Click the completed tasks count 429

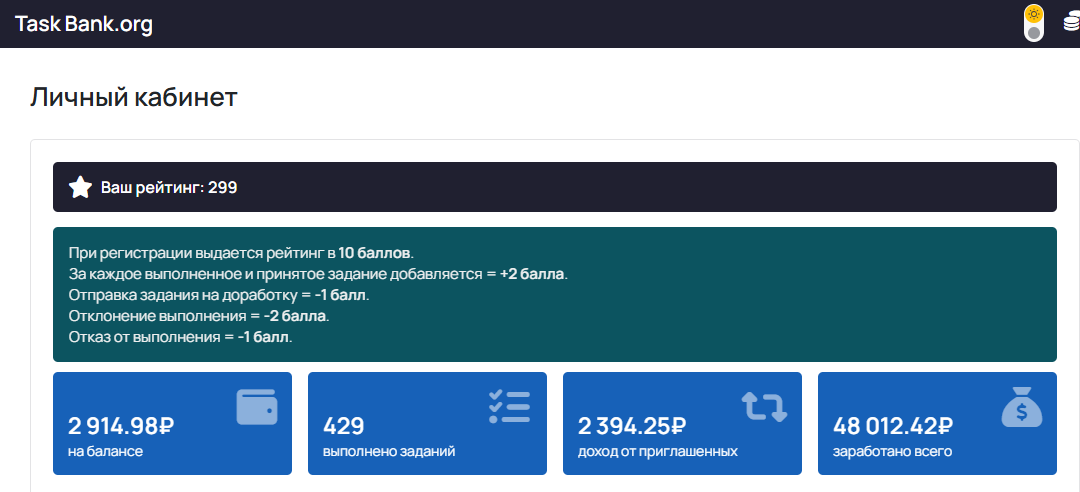pyautogui.click(x=343, y=426)
